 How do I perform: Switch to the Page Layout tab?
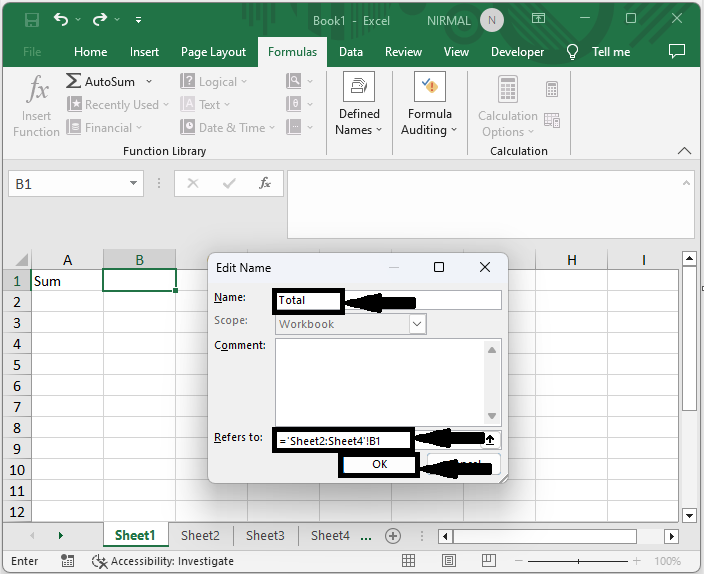click(213, 52)
